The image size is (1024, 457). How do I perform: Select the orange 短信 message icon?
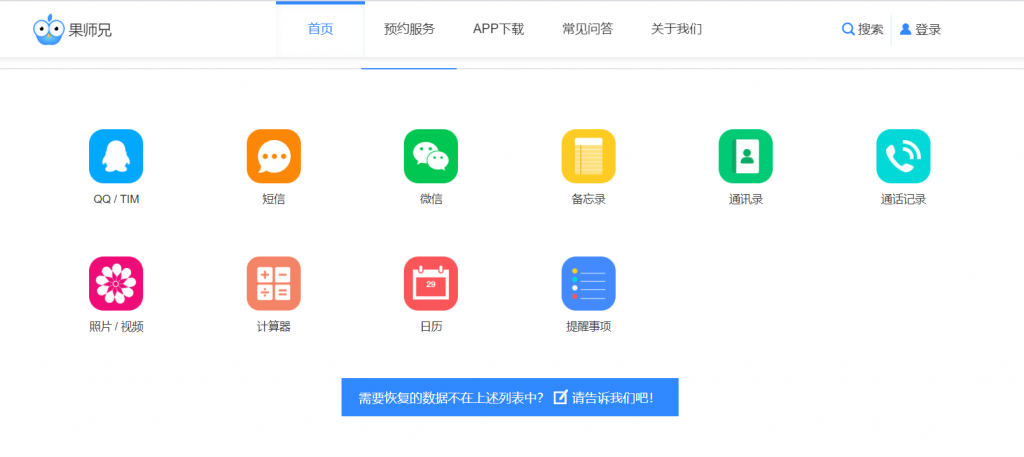point(274,156)
